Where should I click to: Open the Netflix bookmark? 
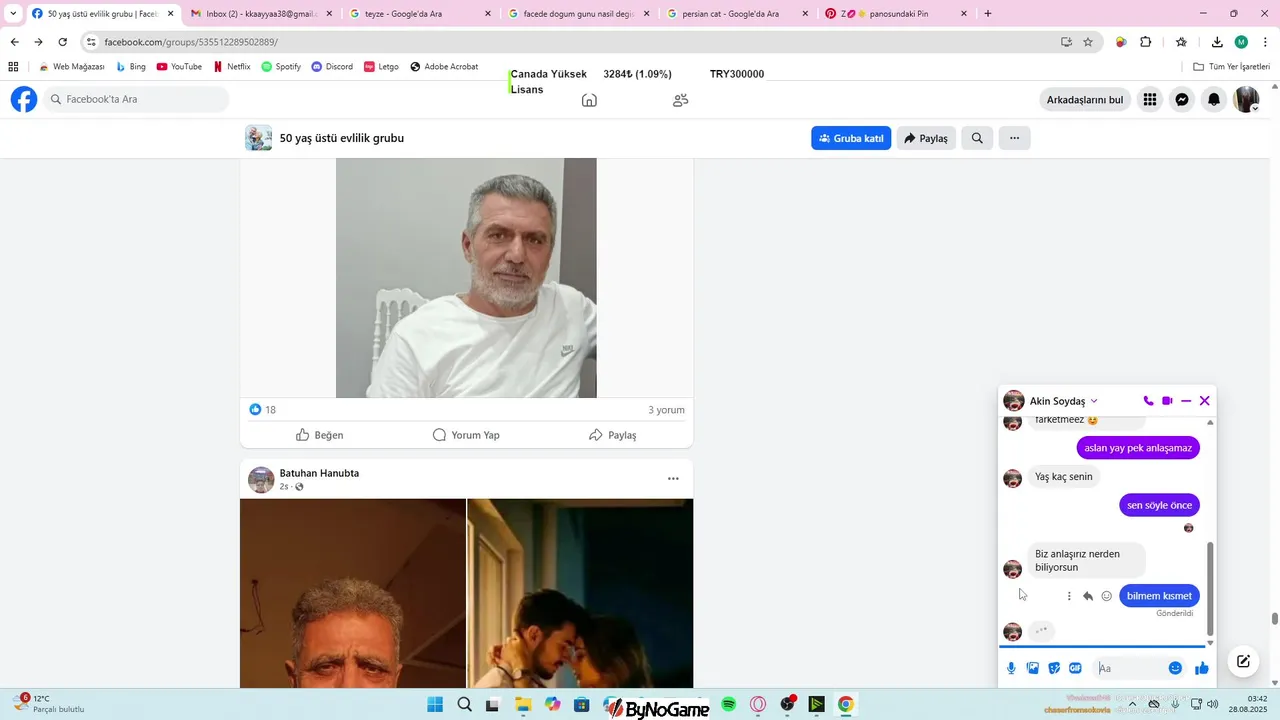(231, 67)
